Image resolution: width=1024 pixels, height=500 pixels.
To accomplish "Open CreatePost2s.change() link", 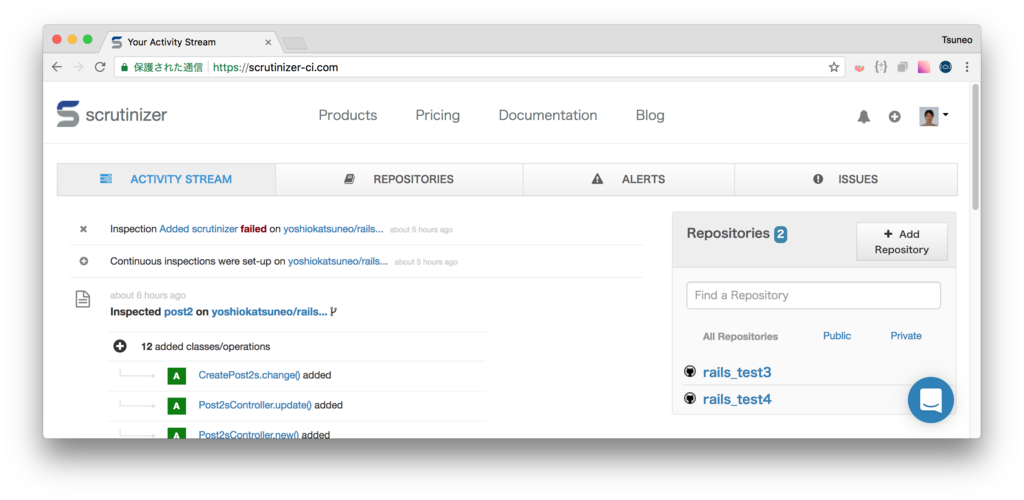I will click(249, 375).
